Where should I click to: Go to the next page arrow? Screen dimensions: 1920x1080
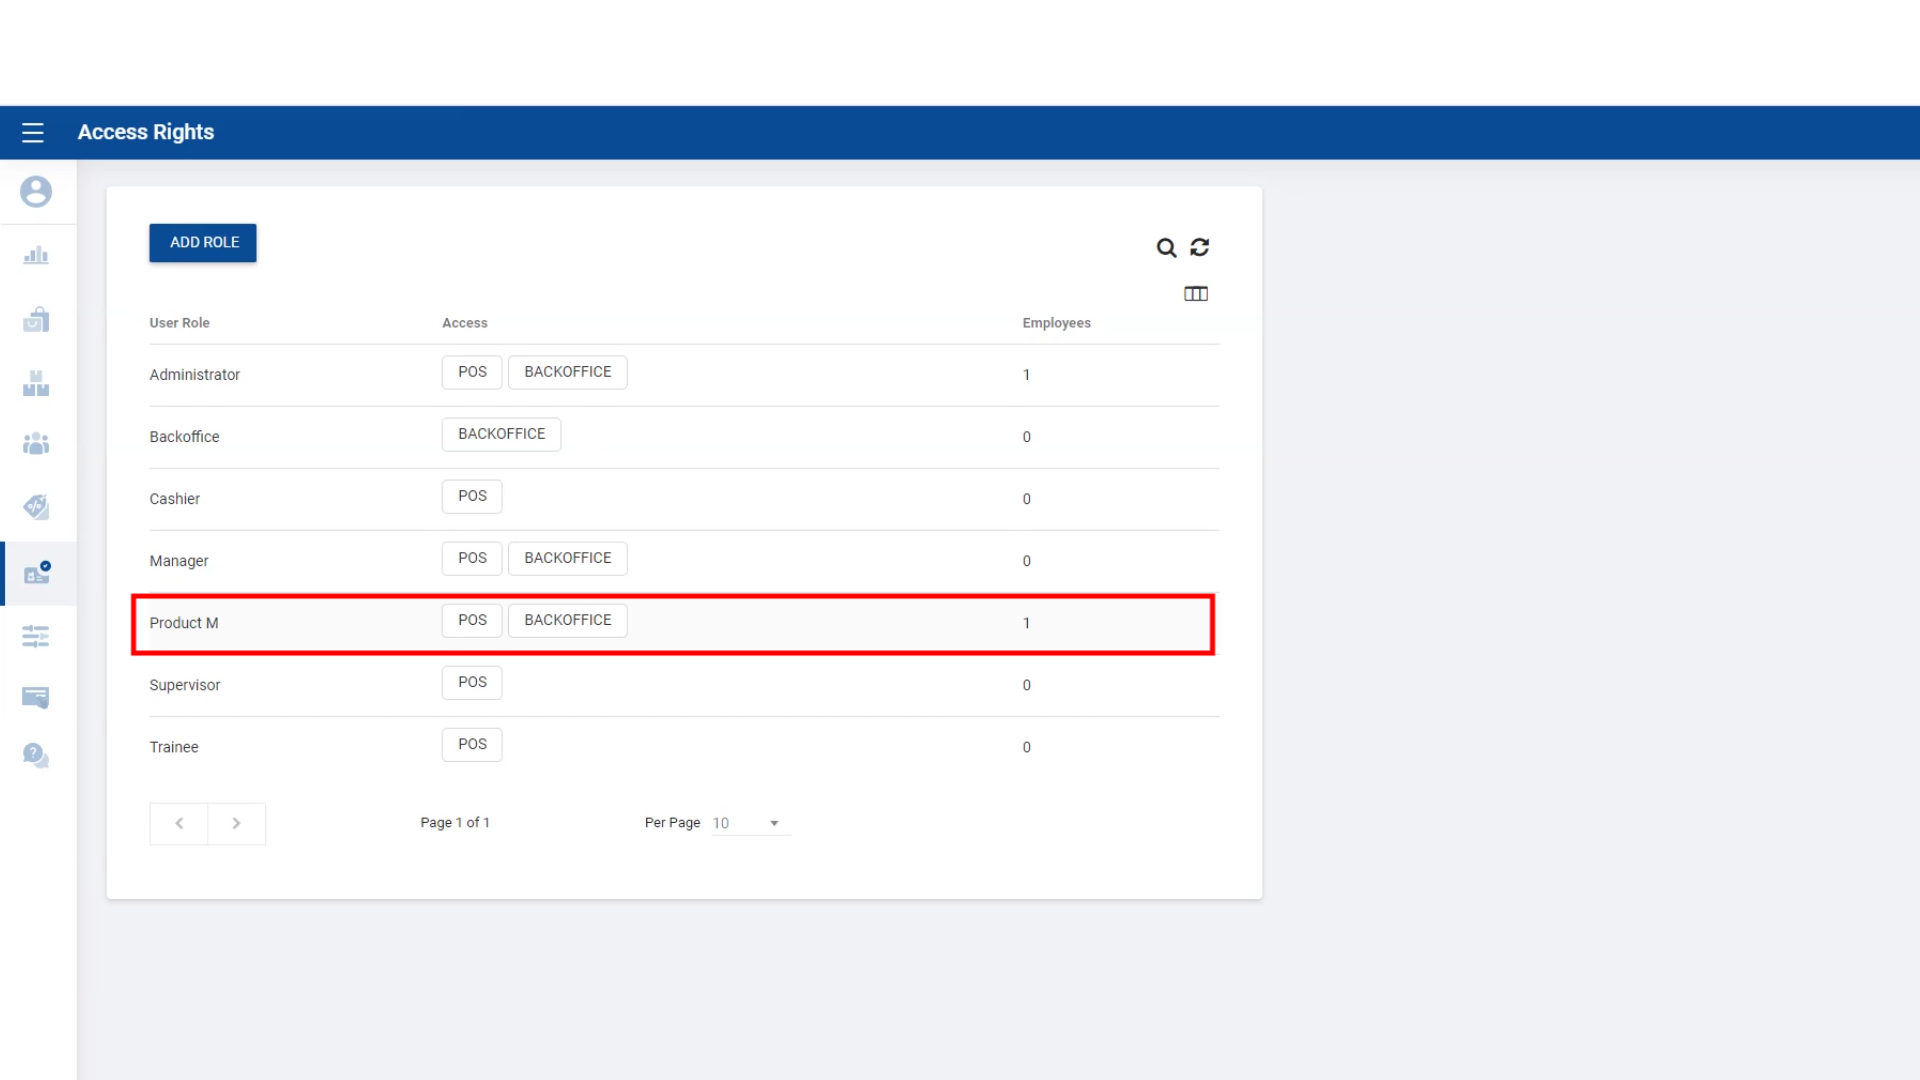237,824
